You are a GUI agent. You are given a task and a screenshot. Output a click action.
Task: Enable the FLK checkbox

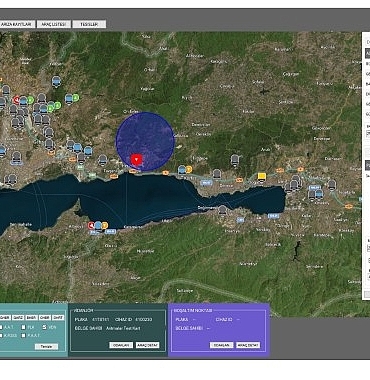click(23, 327)
